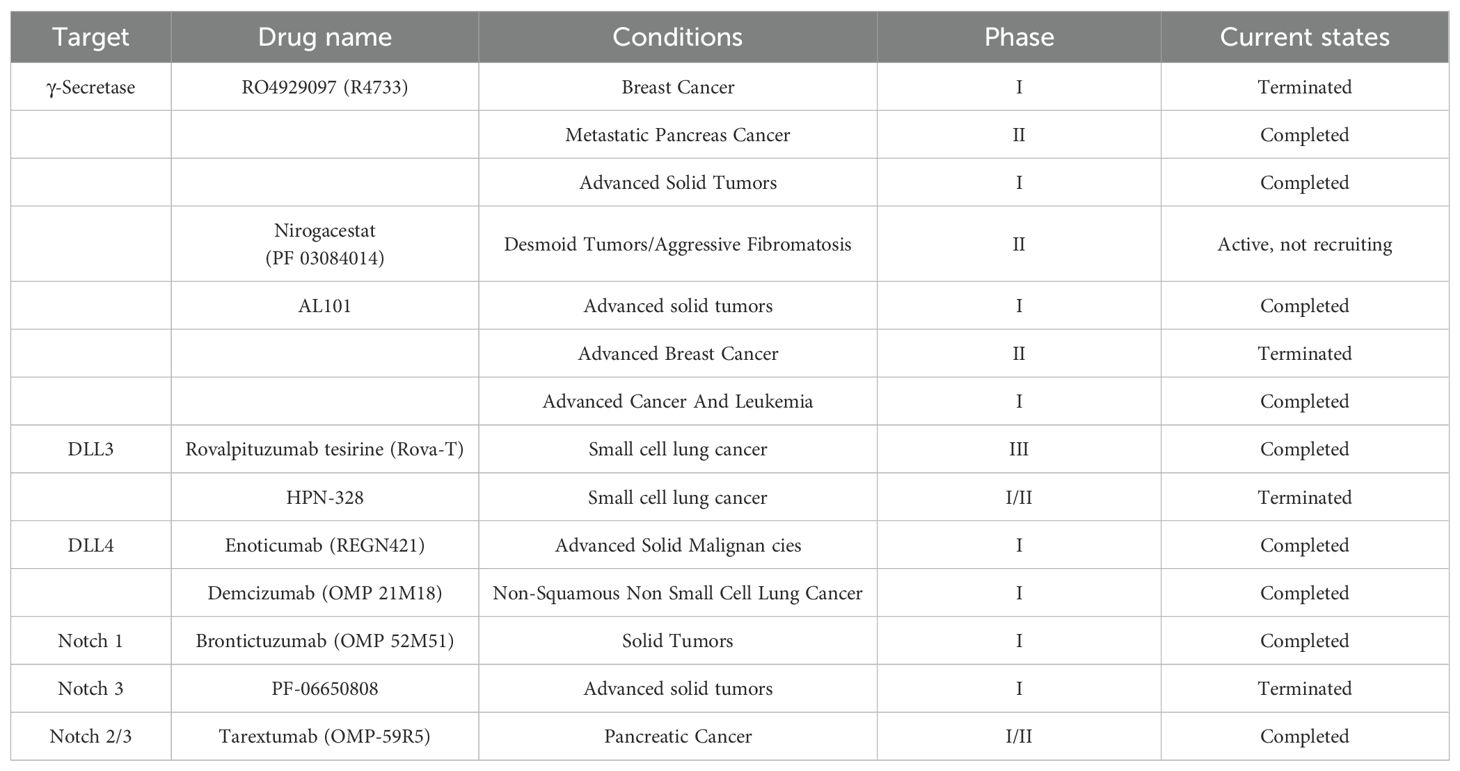The image size is (1460, 771).
Task: Click the Enoticumab (REGN421) cell
Action: (x=325, y=546)
